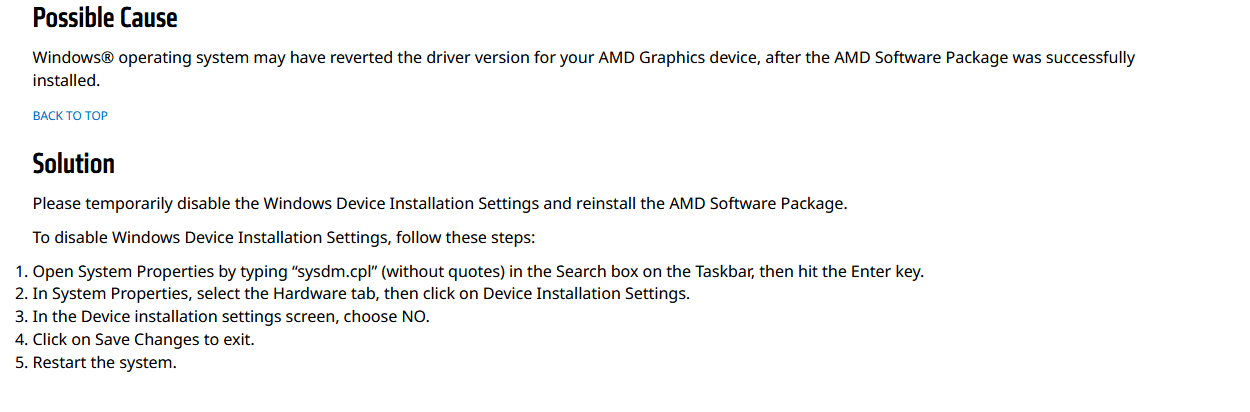Click the line "To disable Windows Device Installation Settings"
1250x412 pixels.
click(284, 238)
